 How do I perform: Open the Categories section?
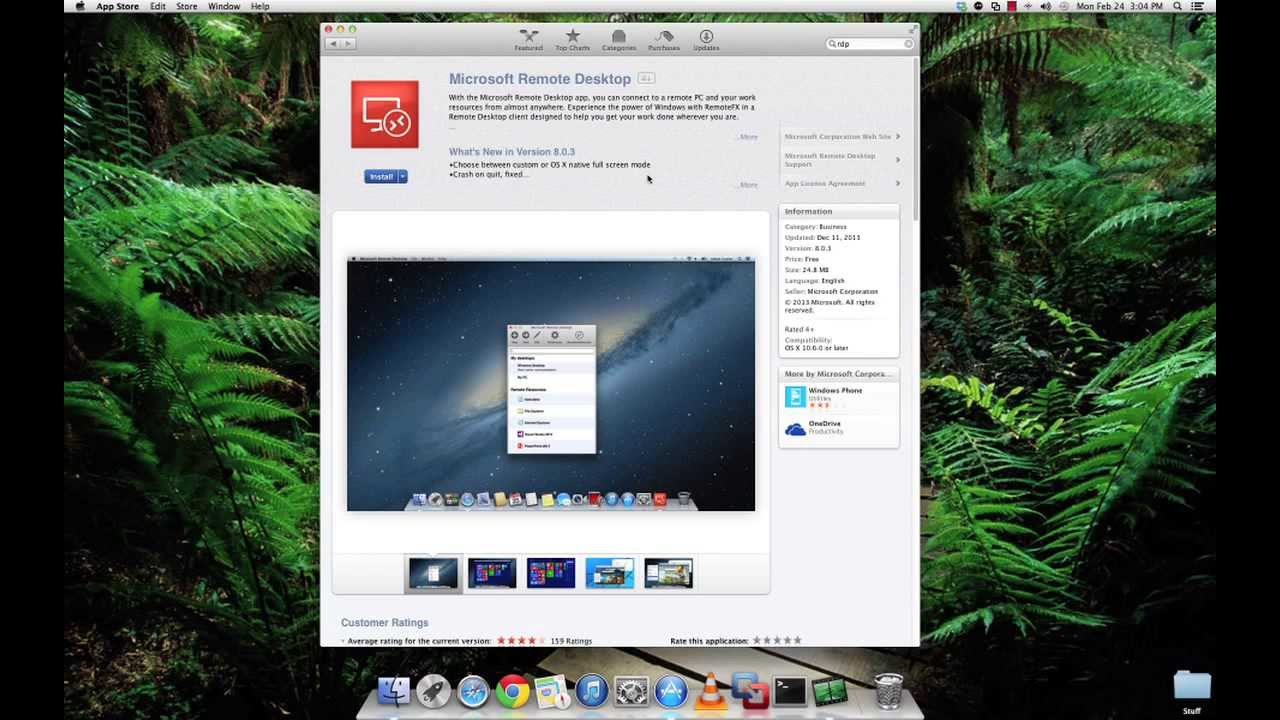coord(618,40)
